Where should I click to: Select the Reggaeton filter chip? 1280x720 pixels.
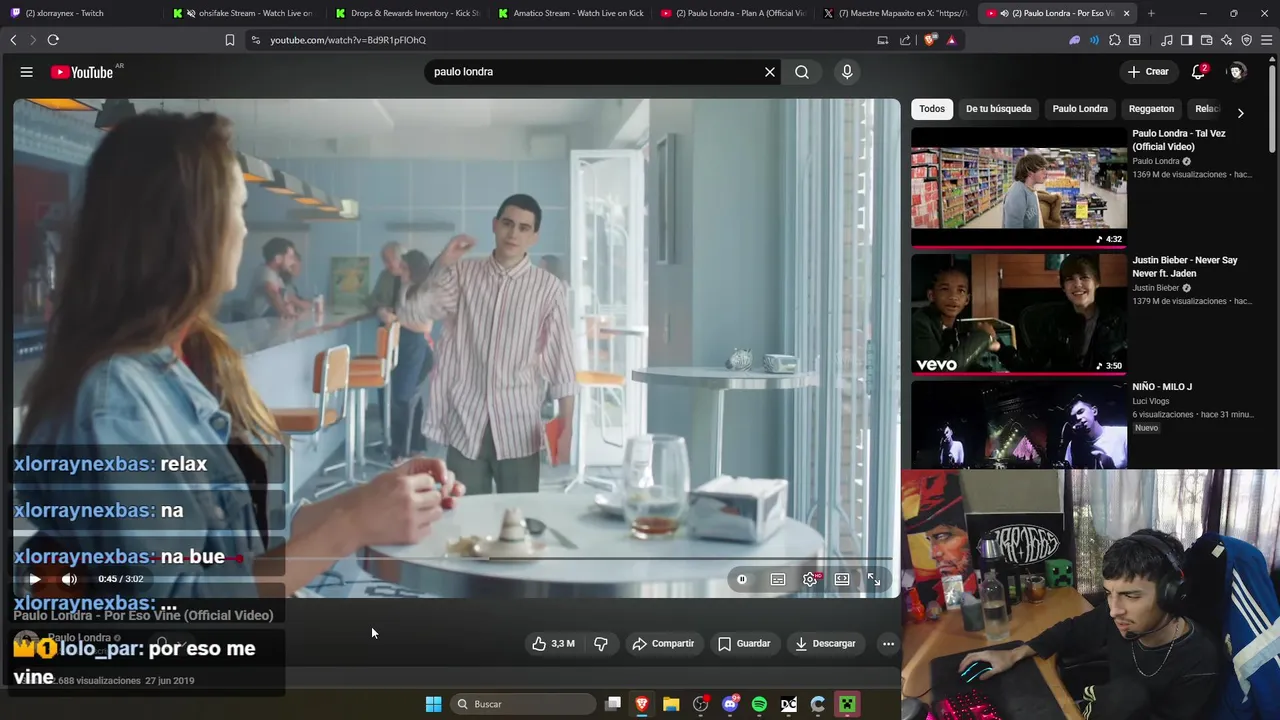[1151, 109]
